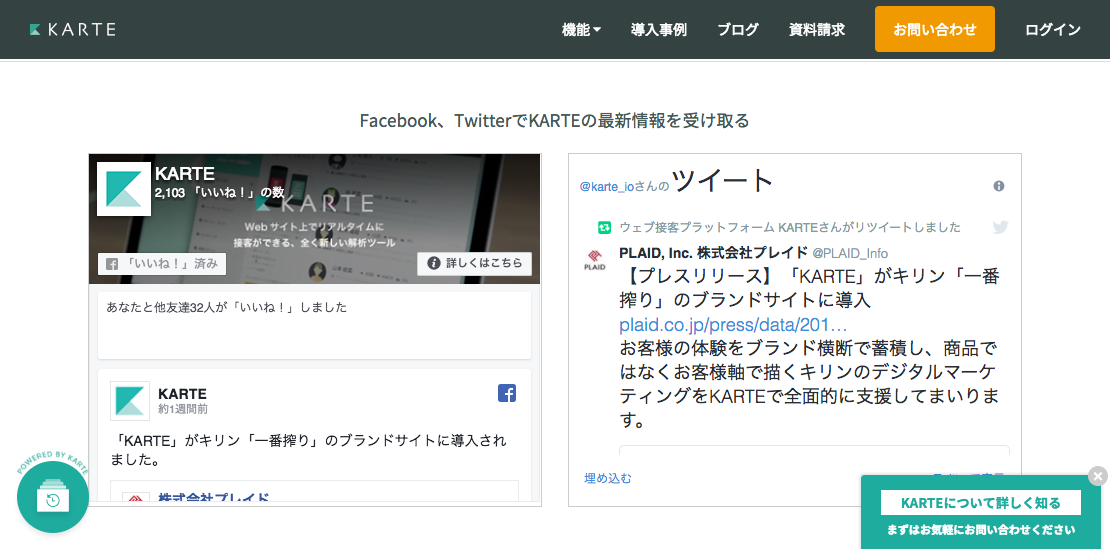Viewport: 1110px width, 549px height.
Task: Click the Facebook icon on KARTE post
Action: coord(507,393)
